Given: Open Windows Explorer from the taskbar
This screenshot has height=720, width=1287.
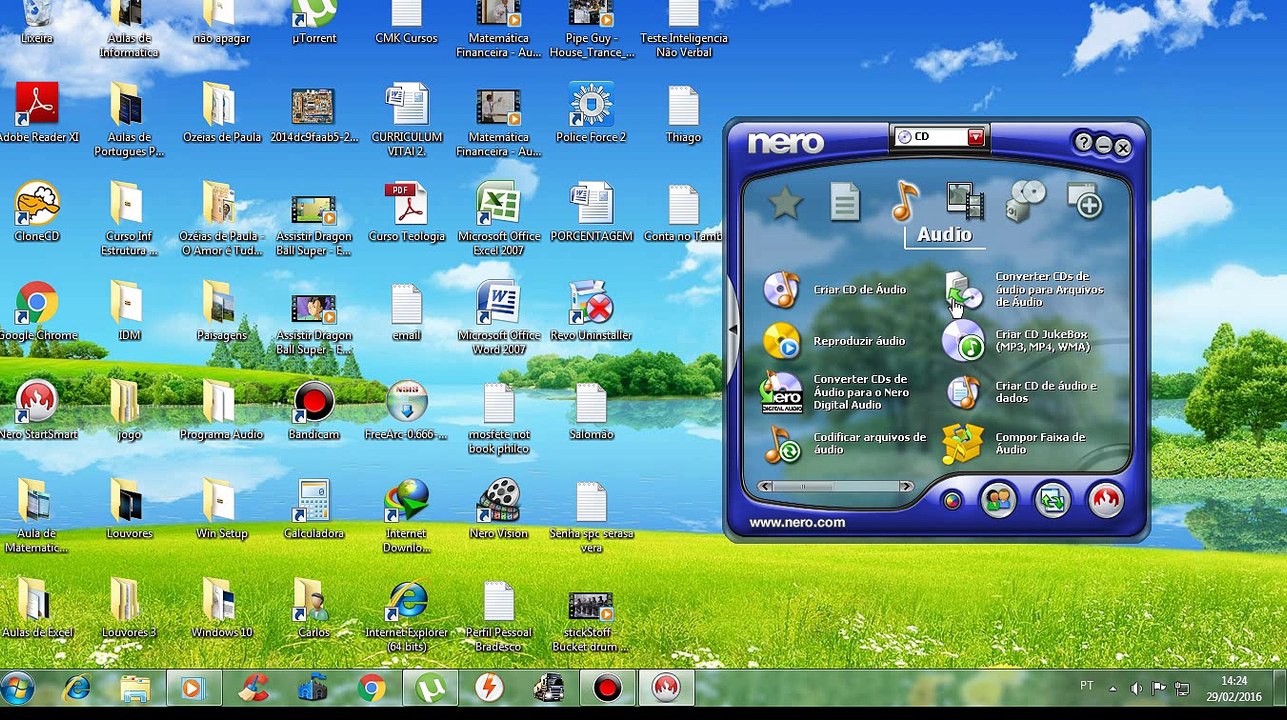Looking at the screenshot, I should (135, 688).
